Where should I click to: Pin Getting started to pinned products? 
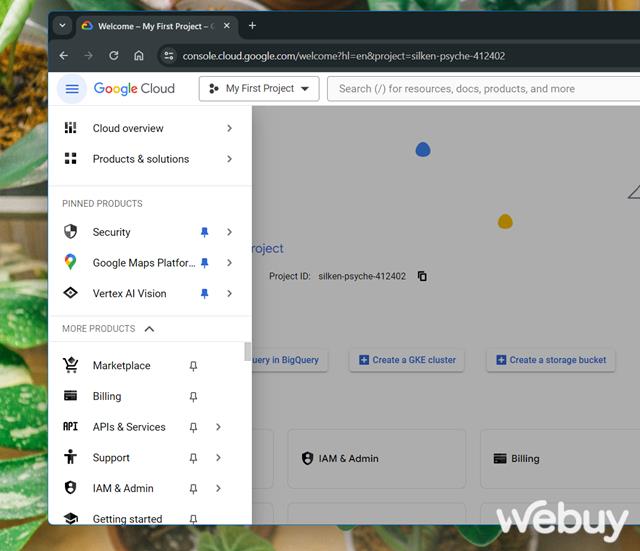(x=193, y=519)
